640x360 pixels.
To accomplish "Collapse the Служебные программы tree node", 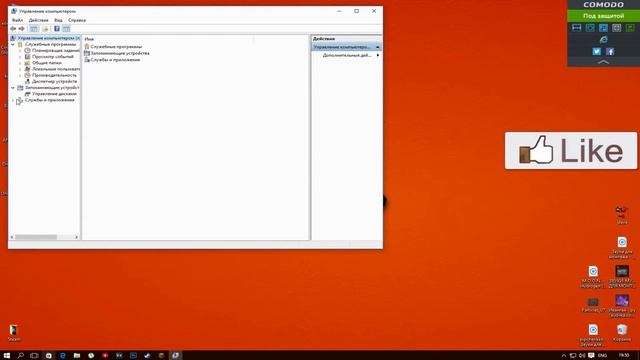I will [x=13, y=44].
